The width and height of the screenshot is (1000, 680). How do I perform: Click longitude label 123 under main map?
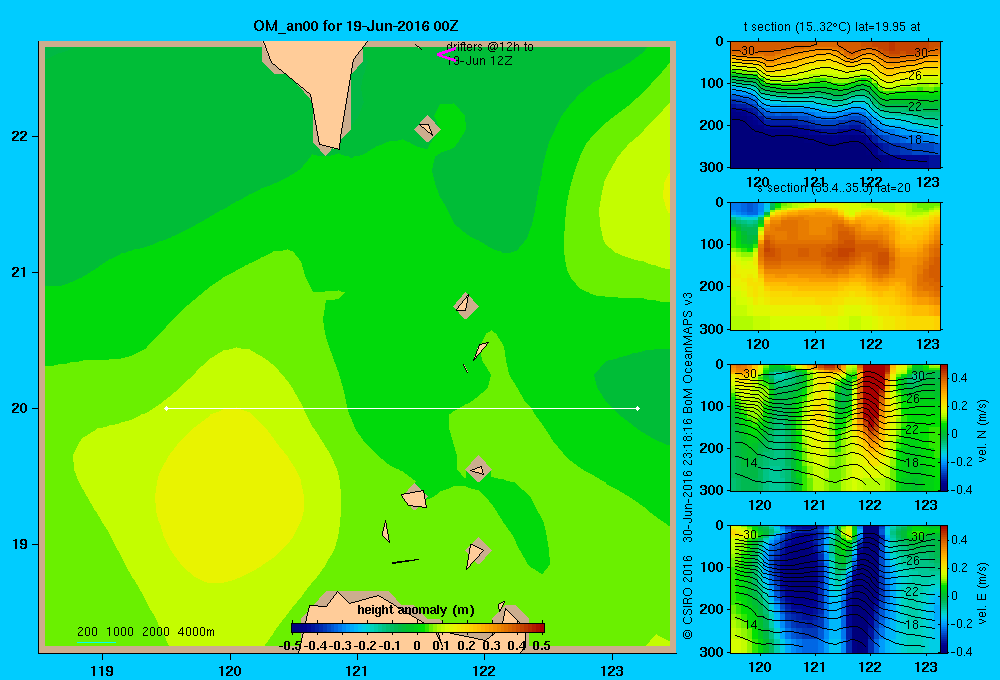(x=612, y=670)
